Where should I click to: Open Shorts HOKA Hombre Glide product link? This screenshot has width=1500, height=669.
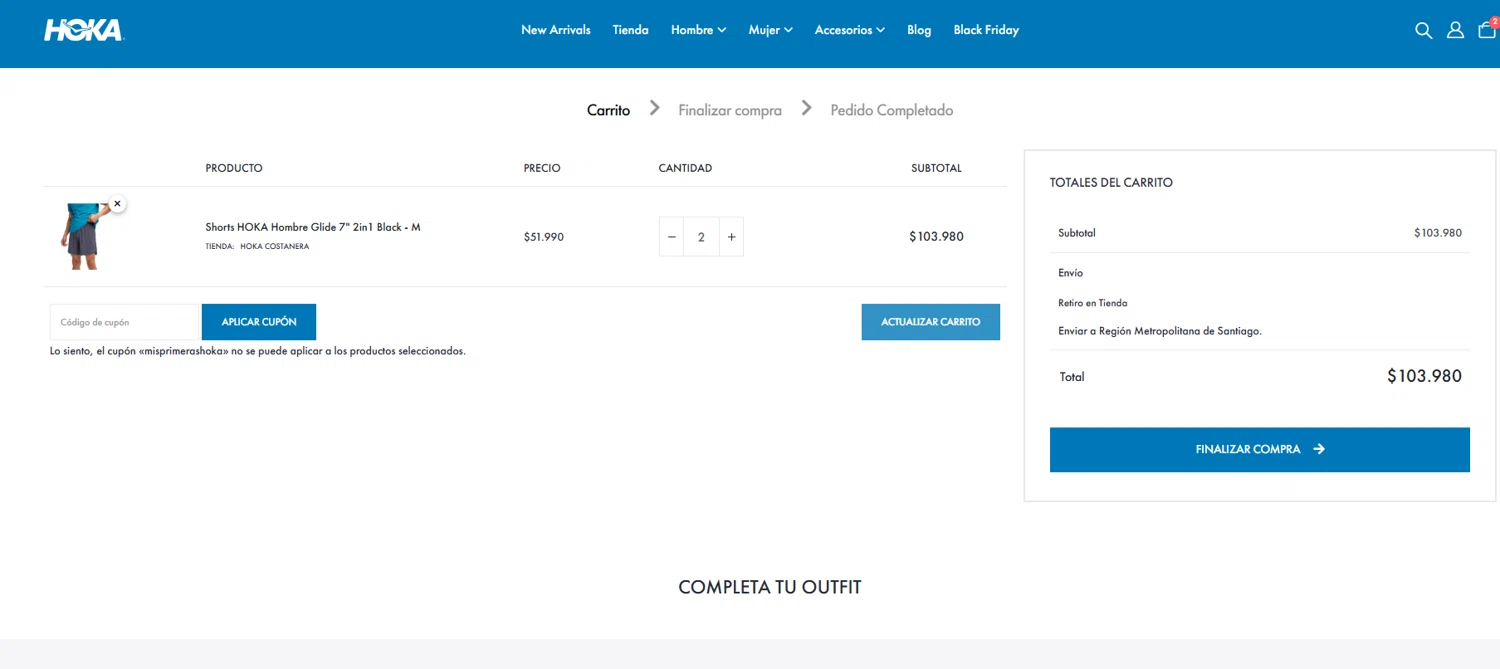[x=313, y=227]
